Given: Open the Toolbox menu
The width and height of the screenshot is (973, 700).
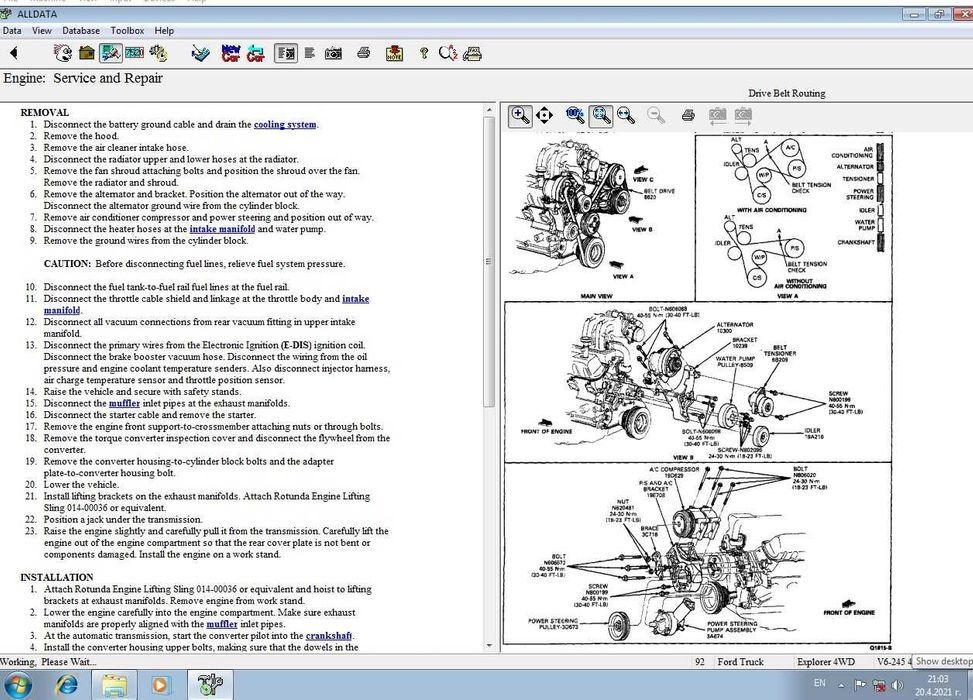Looking at the screenshot, I should (x=127, y=30).
